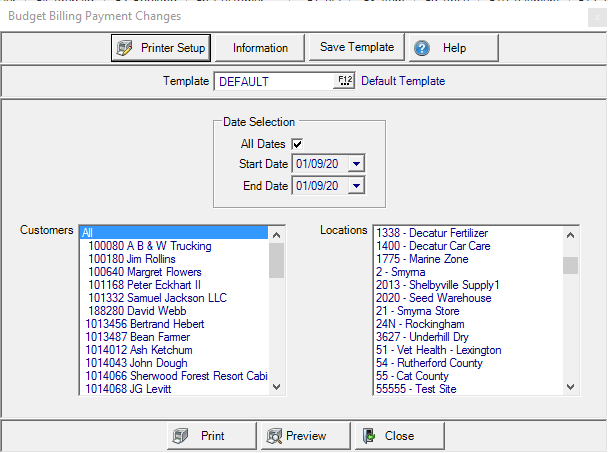This screenshot has width=608, height=453.
Task: Click the Template name input field
Action: [273, 81]
